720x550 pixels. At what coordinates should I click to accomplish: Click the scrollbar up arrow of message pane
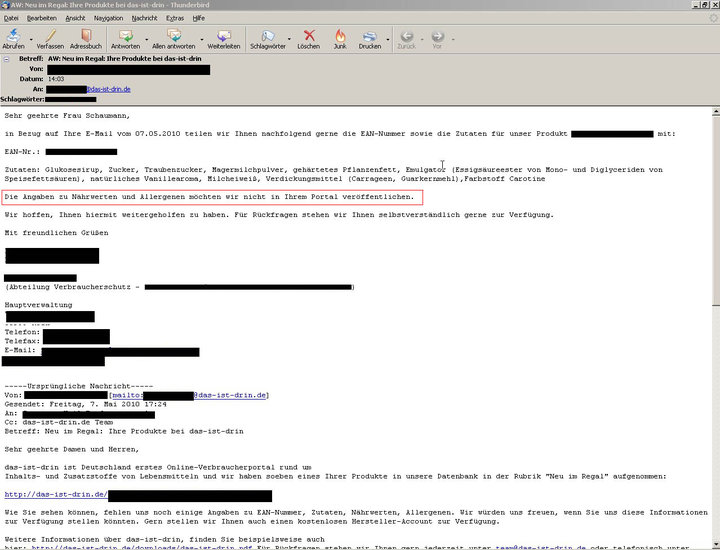pyautogui.click(x=716, y=111)
